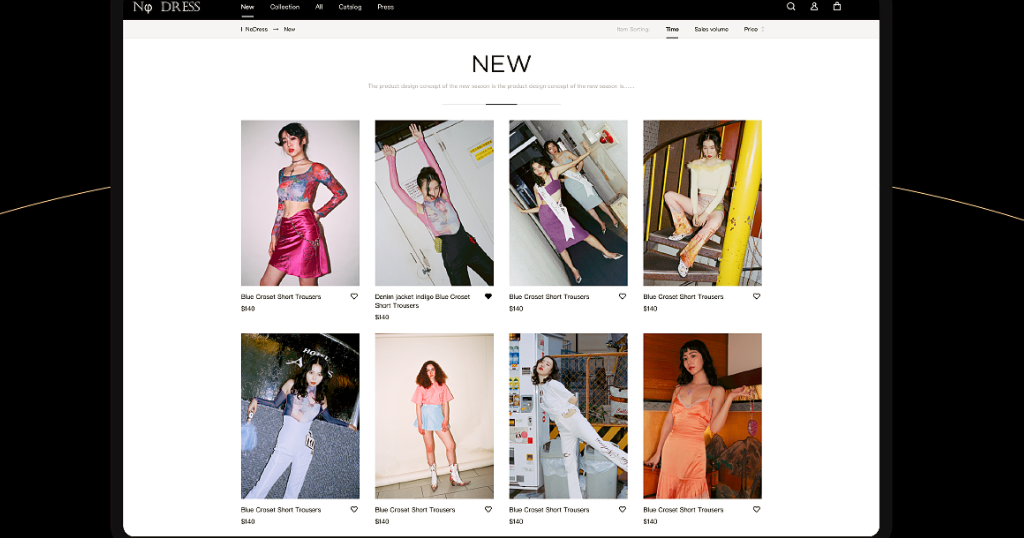The width and height of the screenshot is (1024, 538).
Task: Click the NoDress breadcrumb link
Action: point(256,30)
